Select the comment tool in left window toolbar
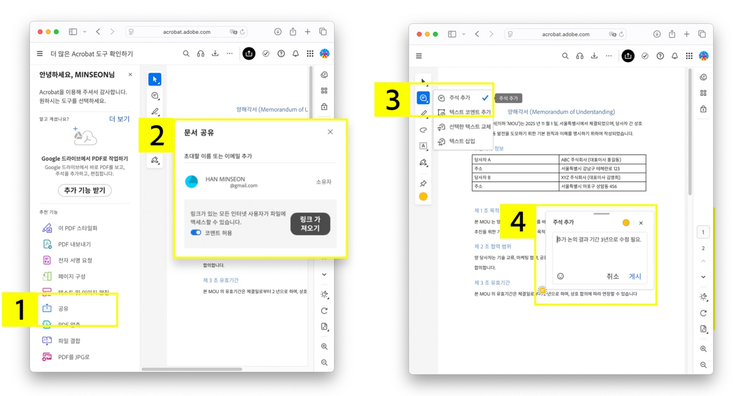The image size is (750, 396). click(x=155, y=96)
